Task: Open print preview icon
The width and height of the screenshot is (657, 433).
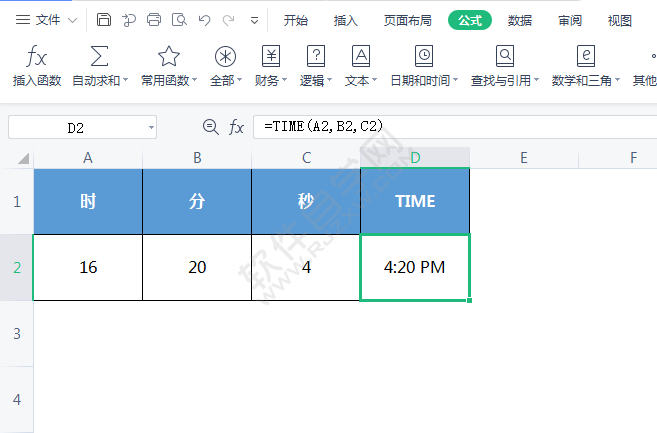Action: [x=179, y=20]
